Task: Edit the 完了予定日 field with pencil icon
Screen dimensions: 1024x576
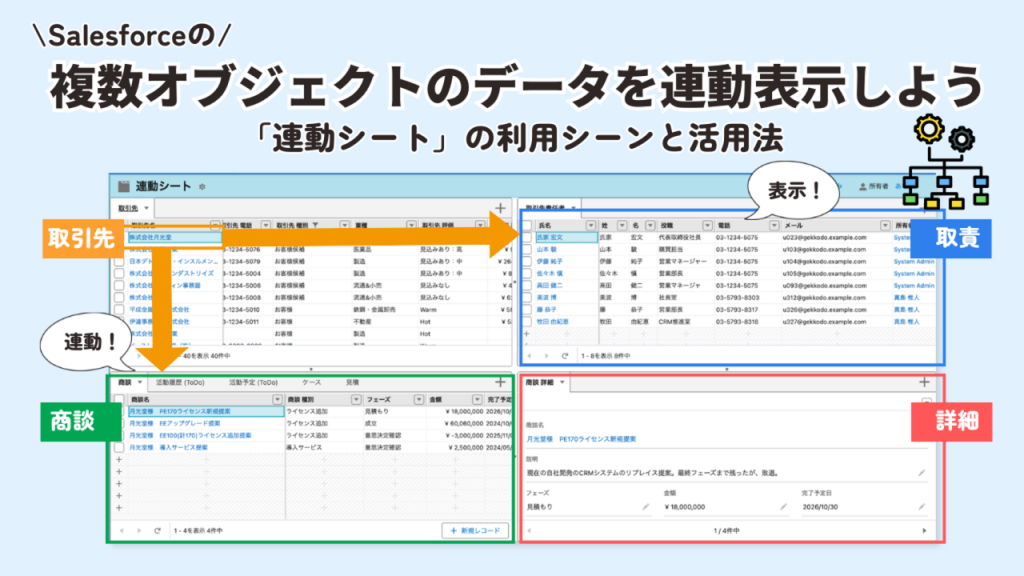Action: point(921,507)
